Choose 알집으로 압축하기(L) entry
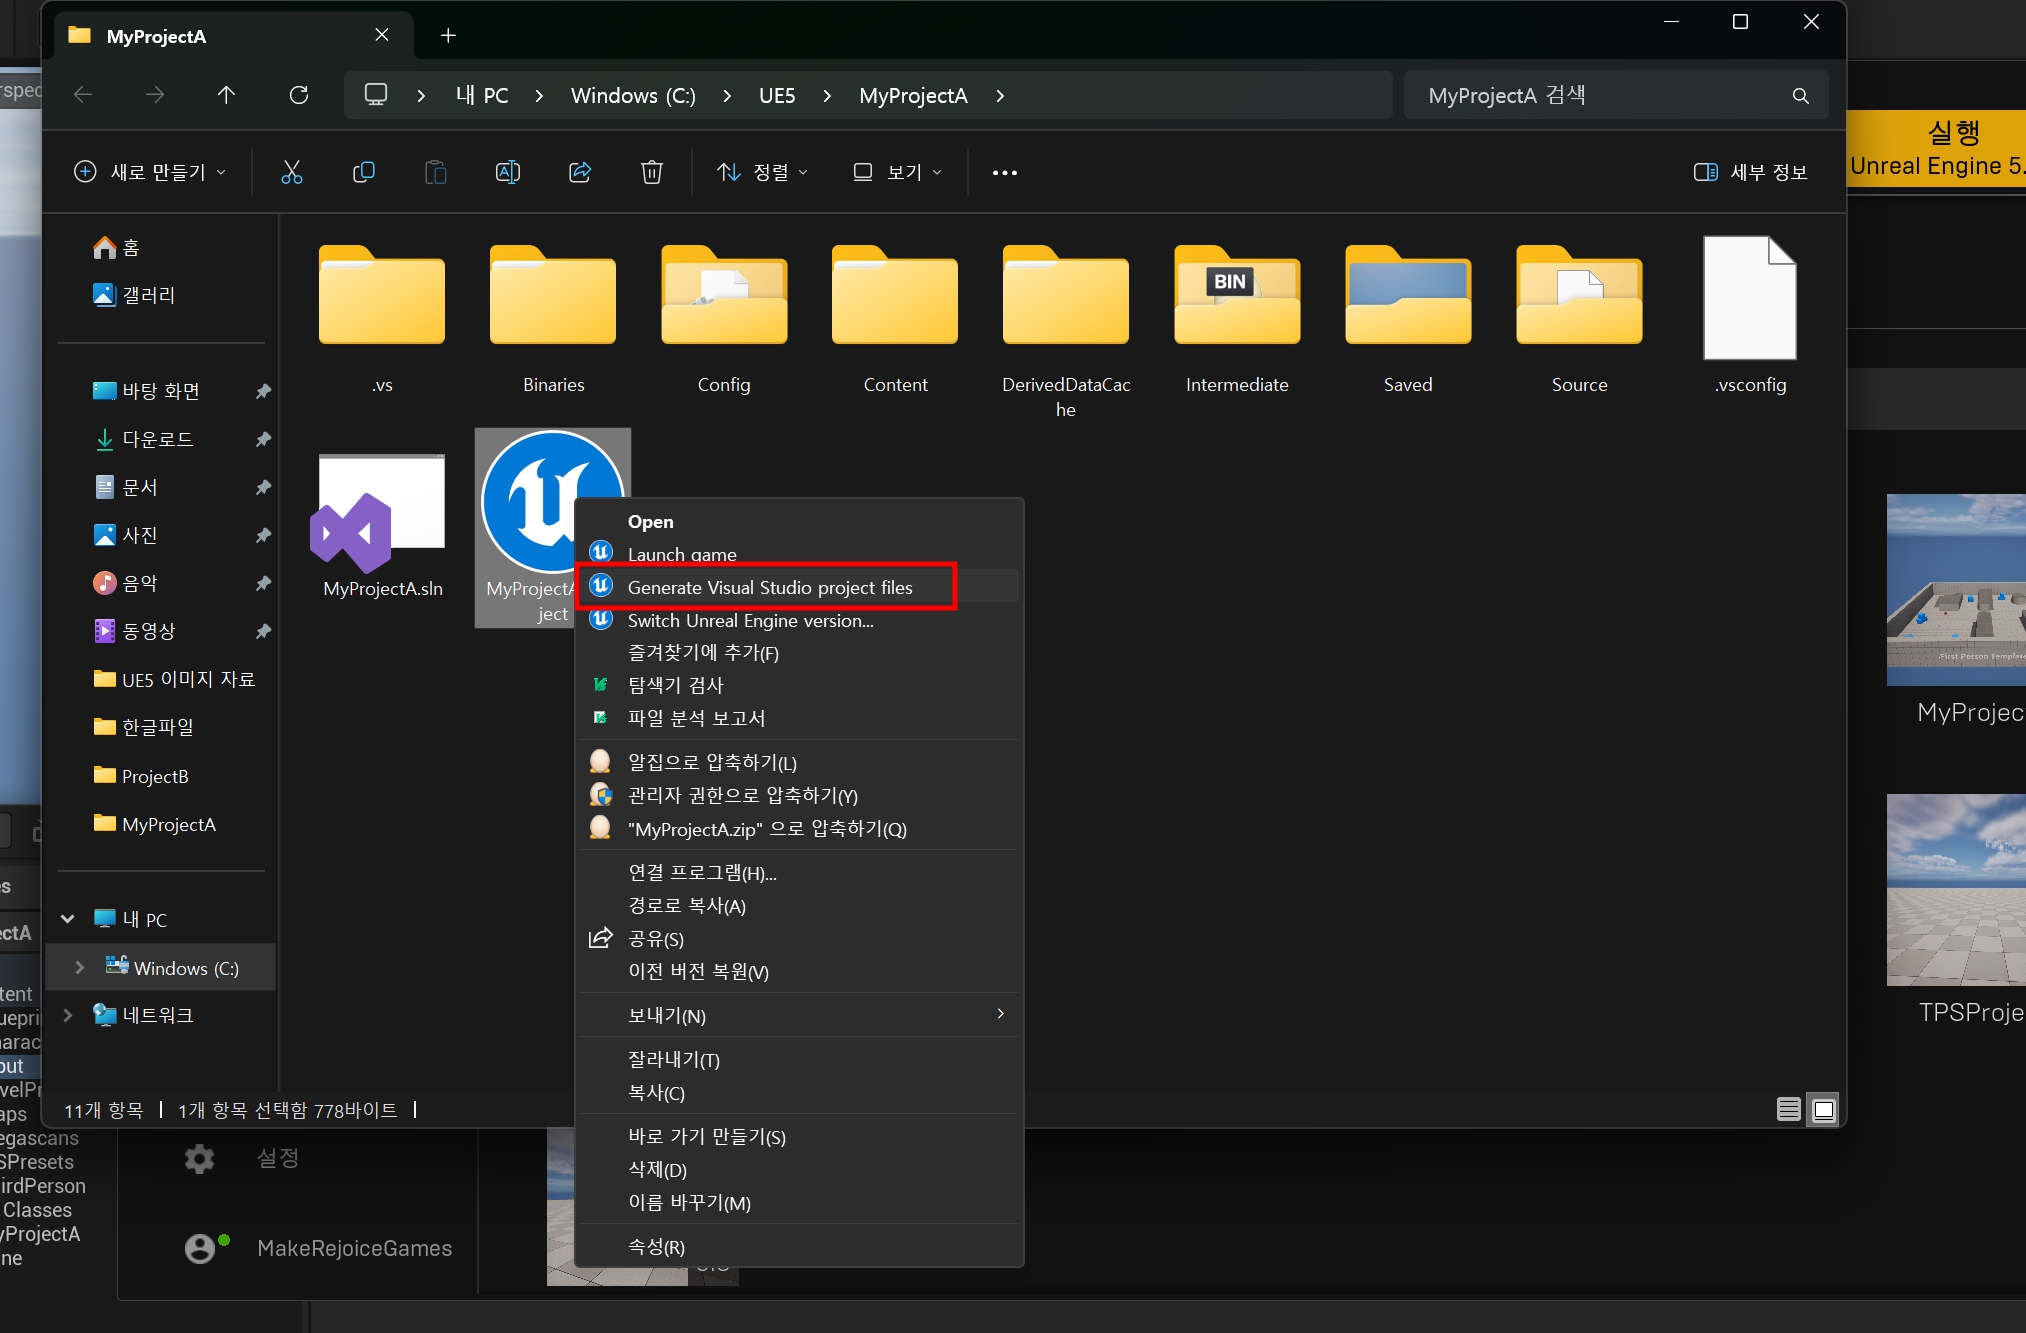 tap(800, 762)
